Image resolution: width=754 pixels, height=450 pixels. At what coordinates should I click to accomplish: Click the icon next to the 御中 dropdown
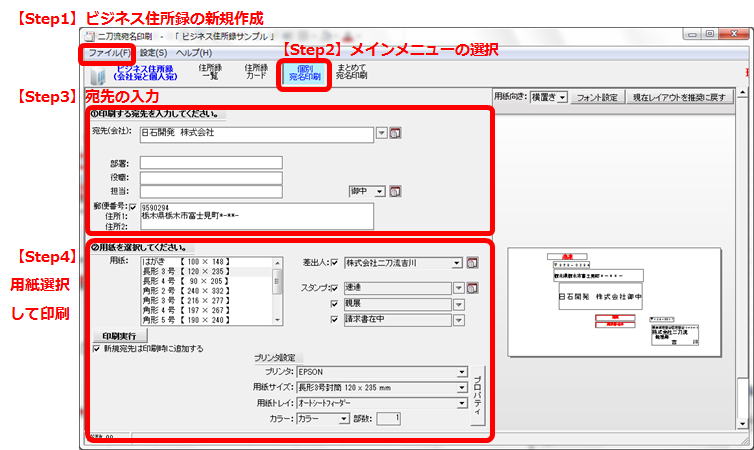coord(395,191)
